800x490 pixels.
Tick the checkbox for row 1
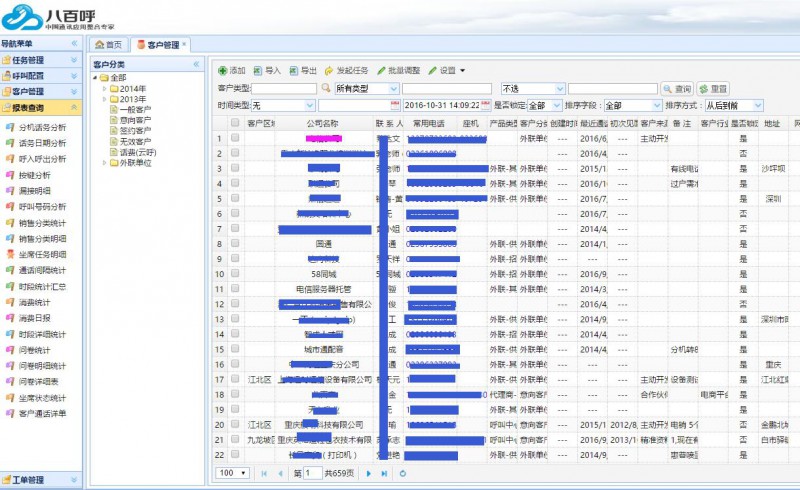[235, 139]
